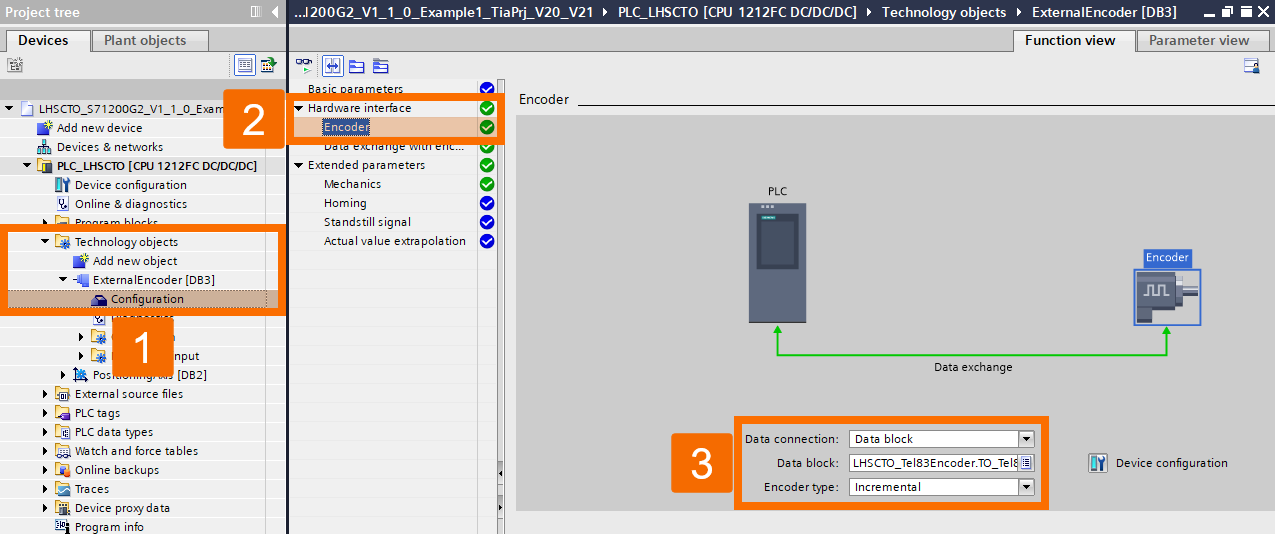Select Mechanics parameter page

click(x=352, y=184)
